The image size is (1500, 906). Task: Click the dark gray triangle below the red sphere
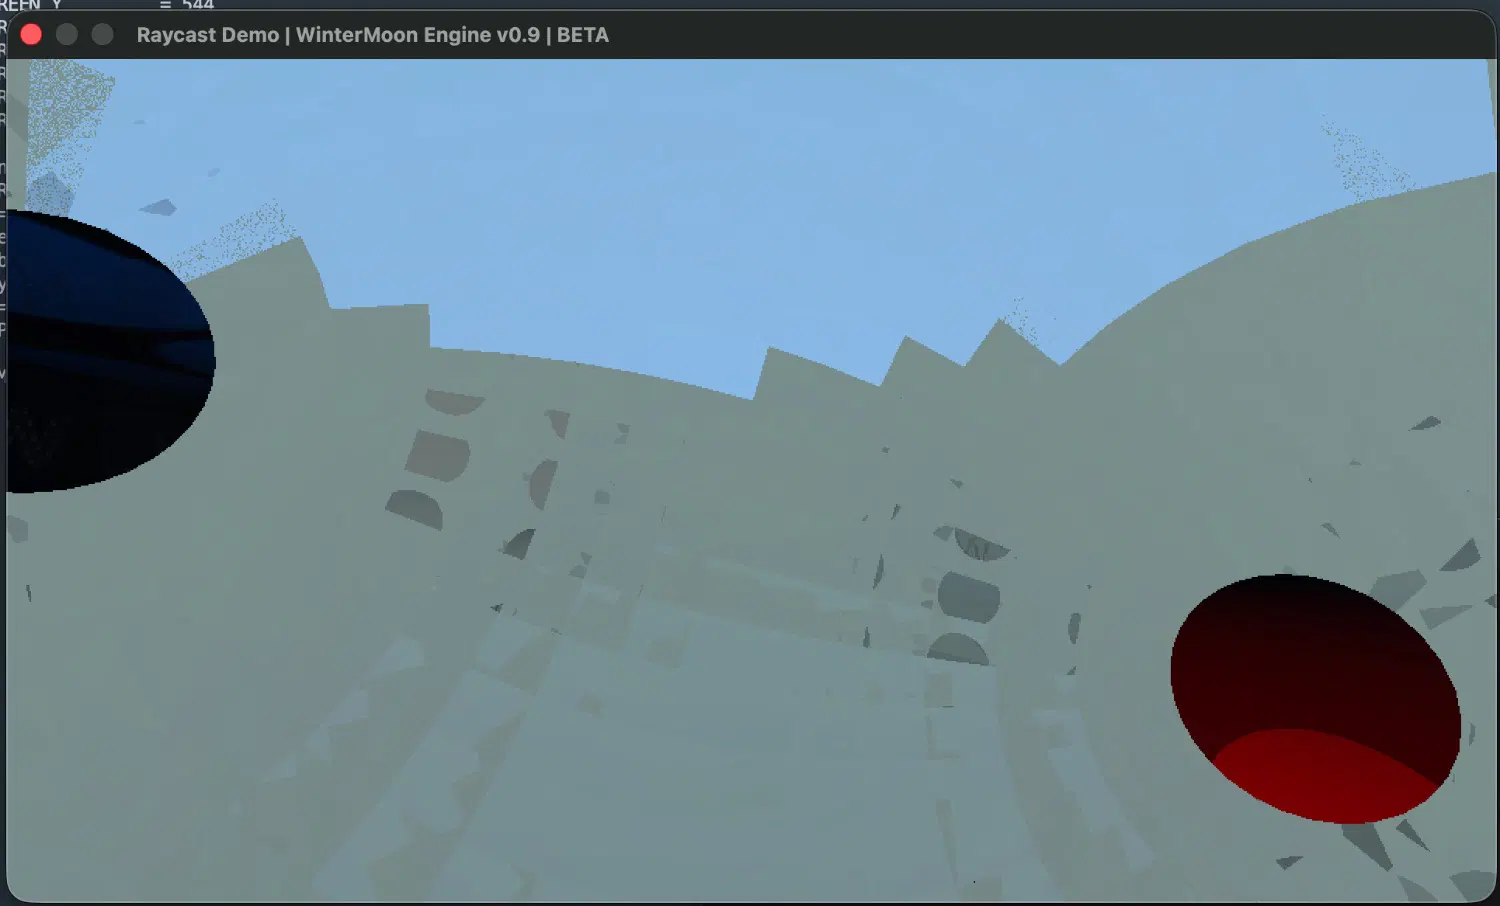point(1368,845)
